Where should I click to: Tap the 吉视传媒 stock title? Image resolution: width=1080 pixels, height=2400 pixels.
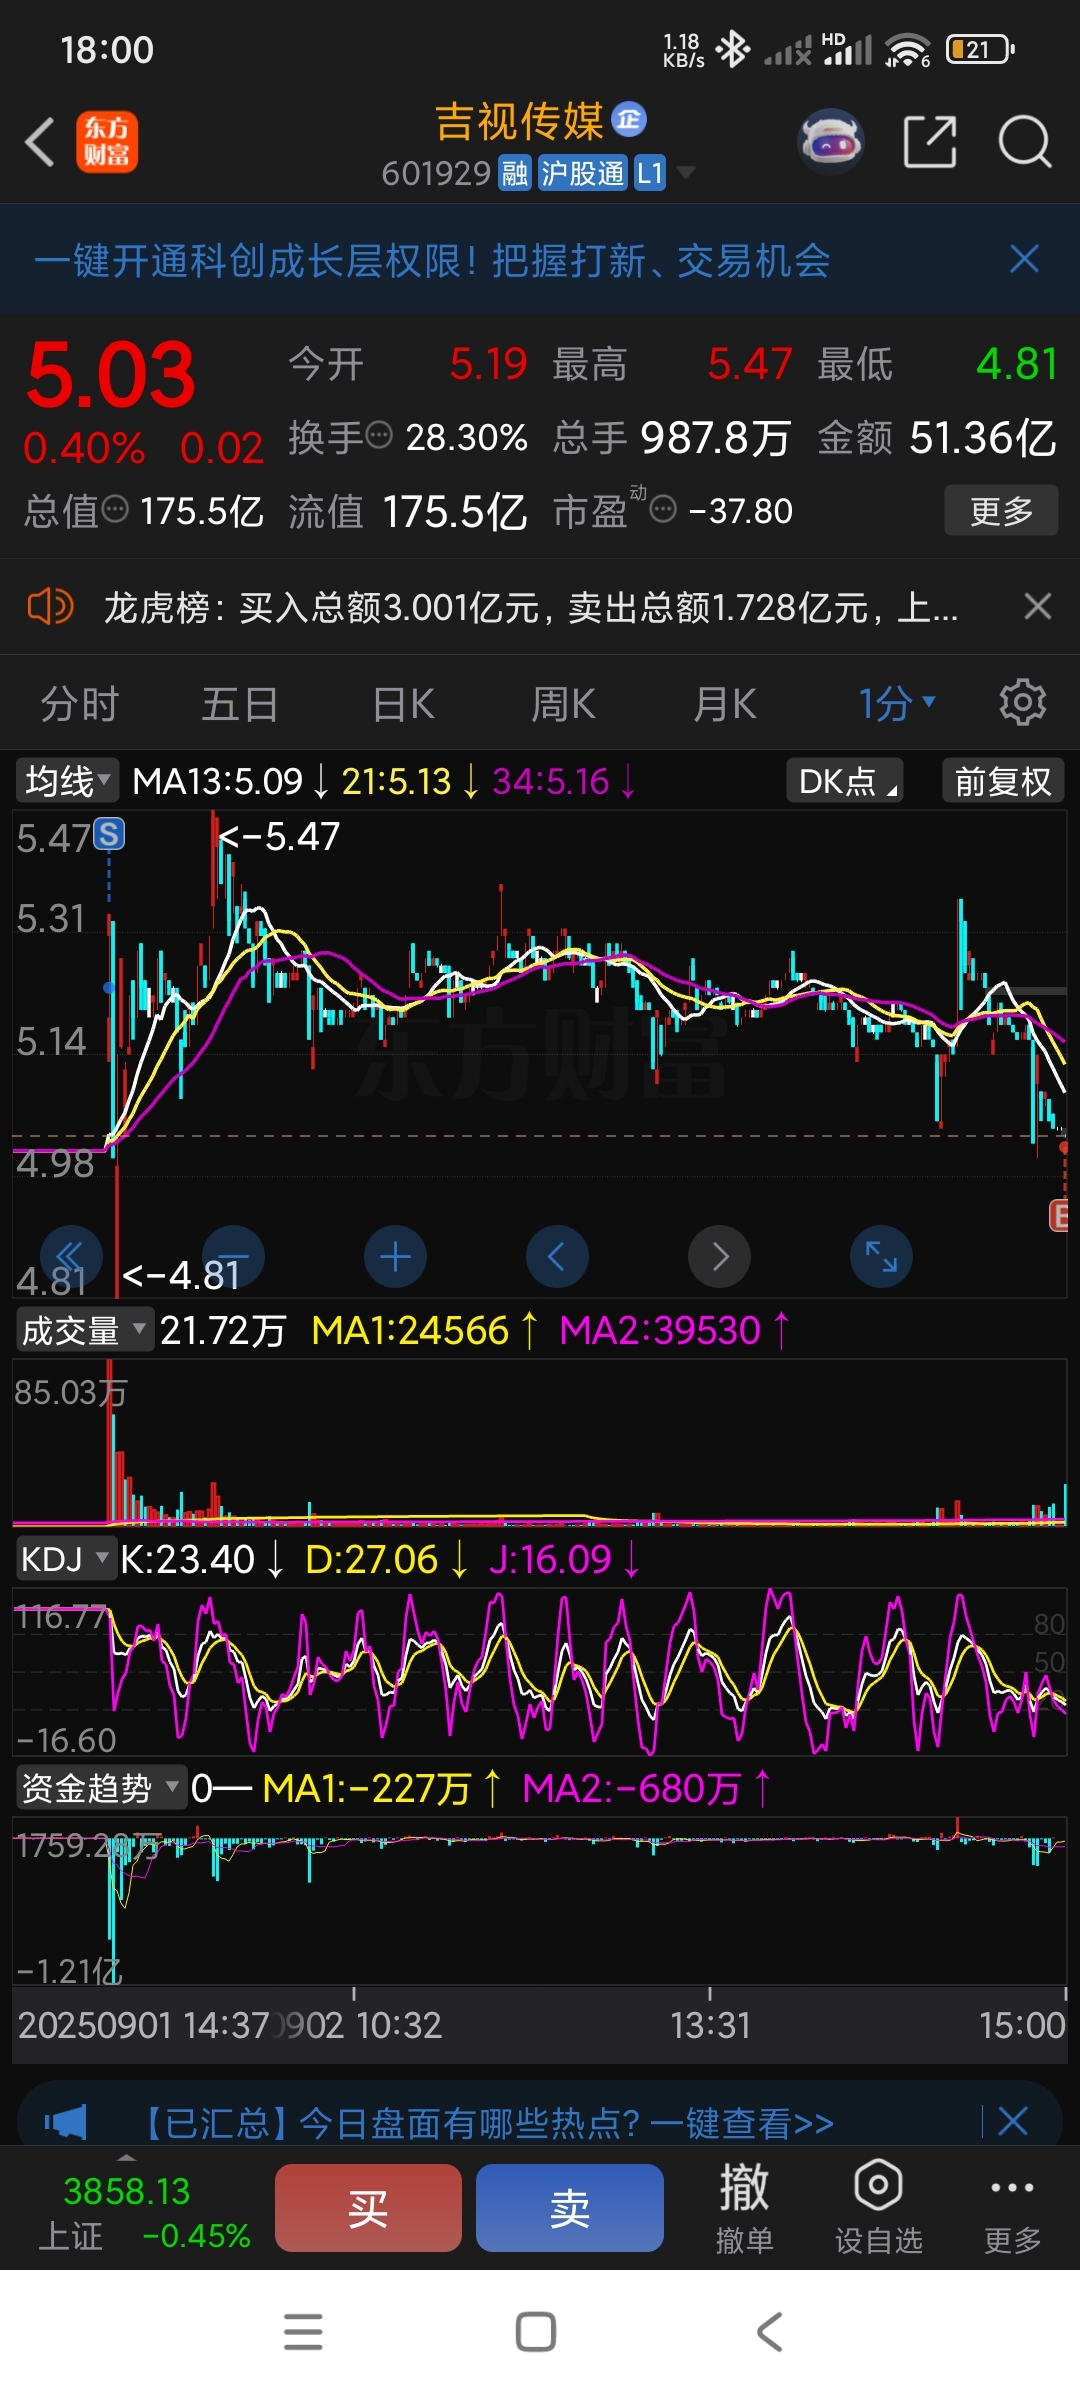[x=519, y=121]
